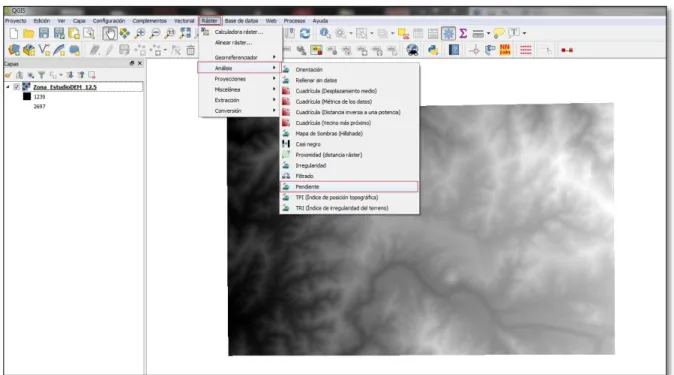Click the Add Raster Layer icon
This screenshot has height=375, width=674.
click(29, 50)
